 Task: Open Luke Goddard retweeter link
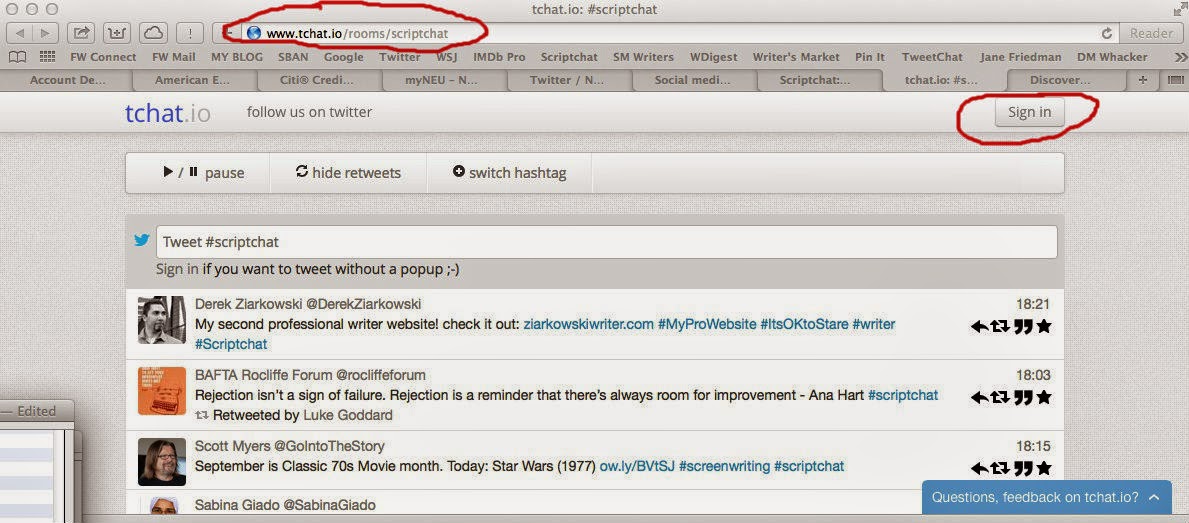pyautogui.click(x=348, y=415)
